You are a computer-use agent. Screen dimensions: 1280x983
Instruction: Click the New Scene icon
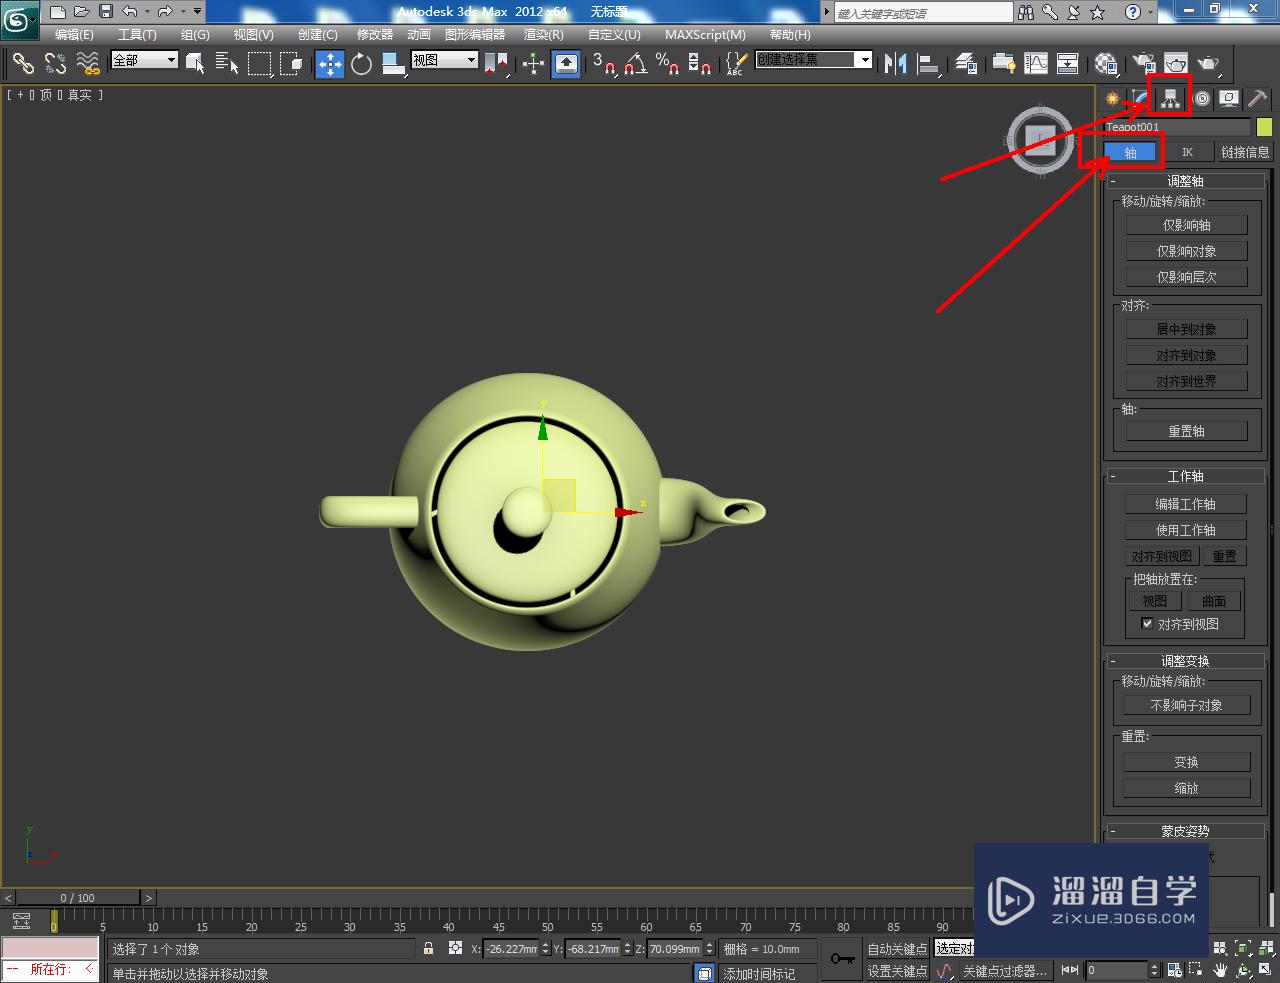pyautogui.click(x=58, y=12)
